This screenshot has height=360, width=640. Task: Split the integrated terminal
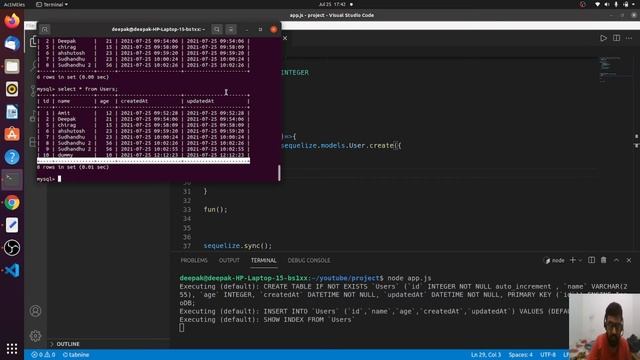coord(591,260)
